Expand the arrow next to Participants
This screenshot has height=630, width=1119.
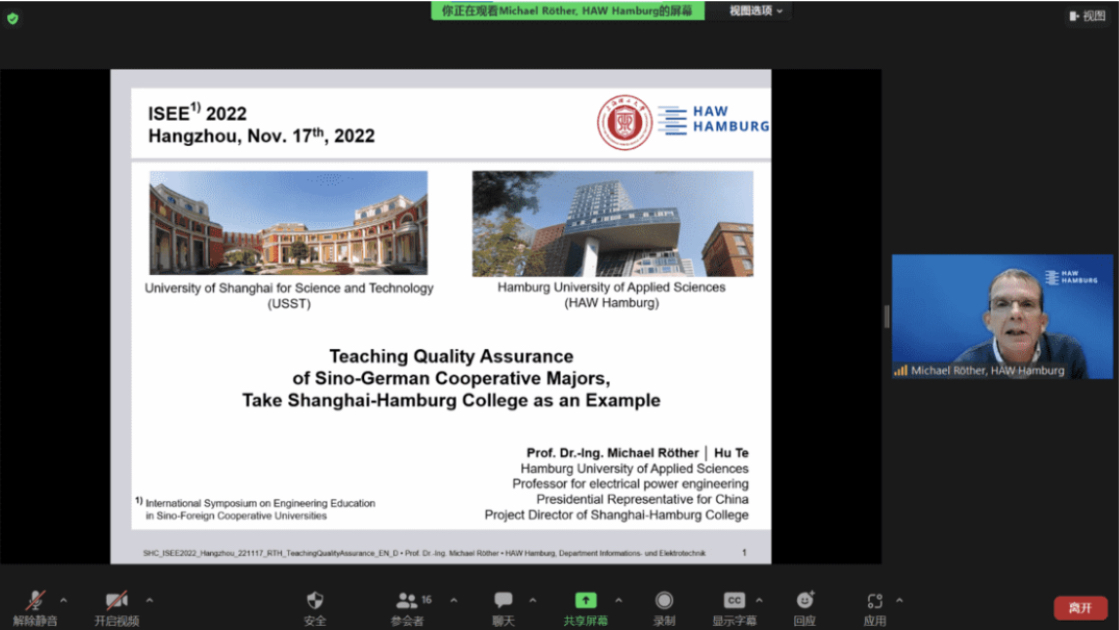pyautogui.click(x=453, y=600)
